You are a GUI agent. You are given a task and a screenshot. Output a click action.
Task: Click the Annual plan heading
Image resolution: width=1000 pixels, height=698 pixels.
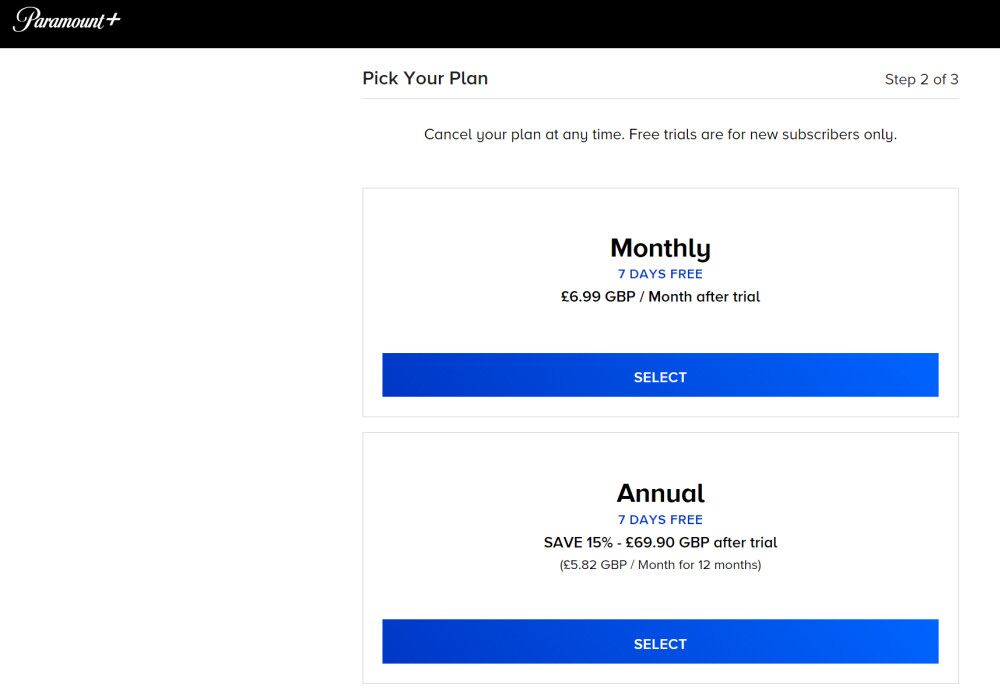(660, 493)
